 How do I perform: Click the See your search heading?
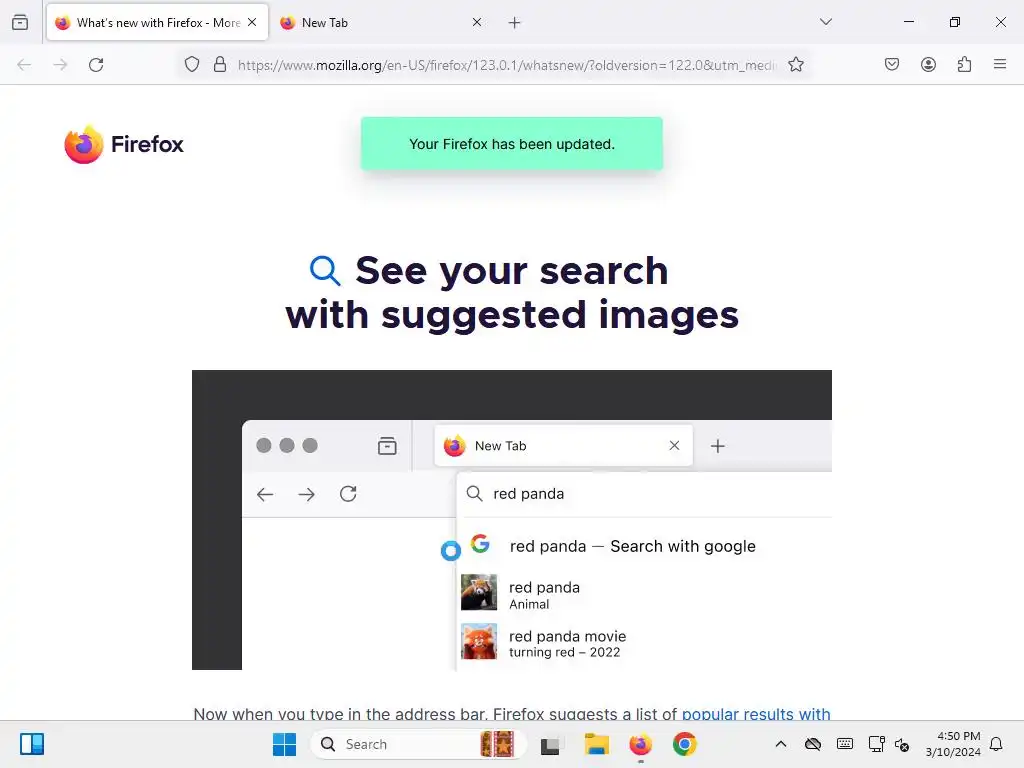pos(511,293)
